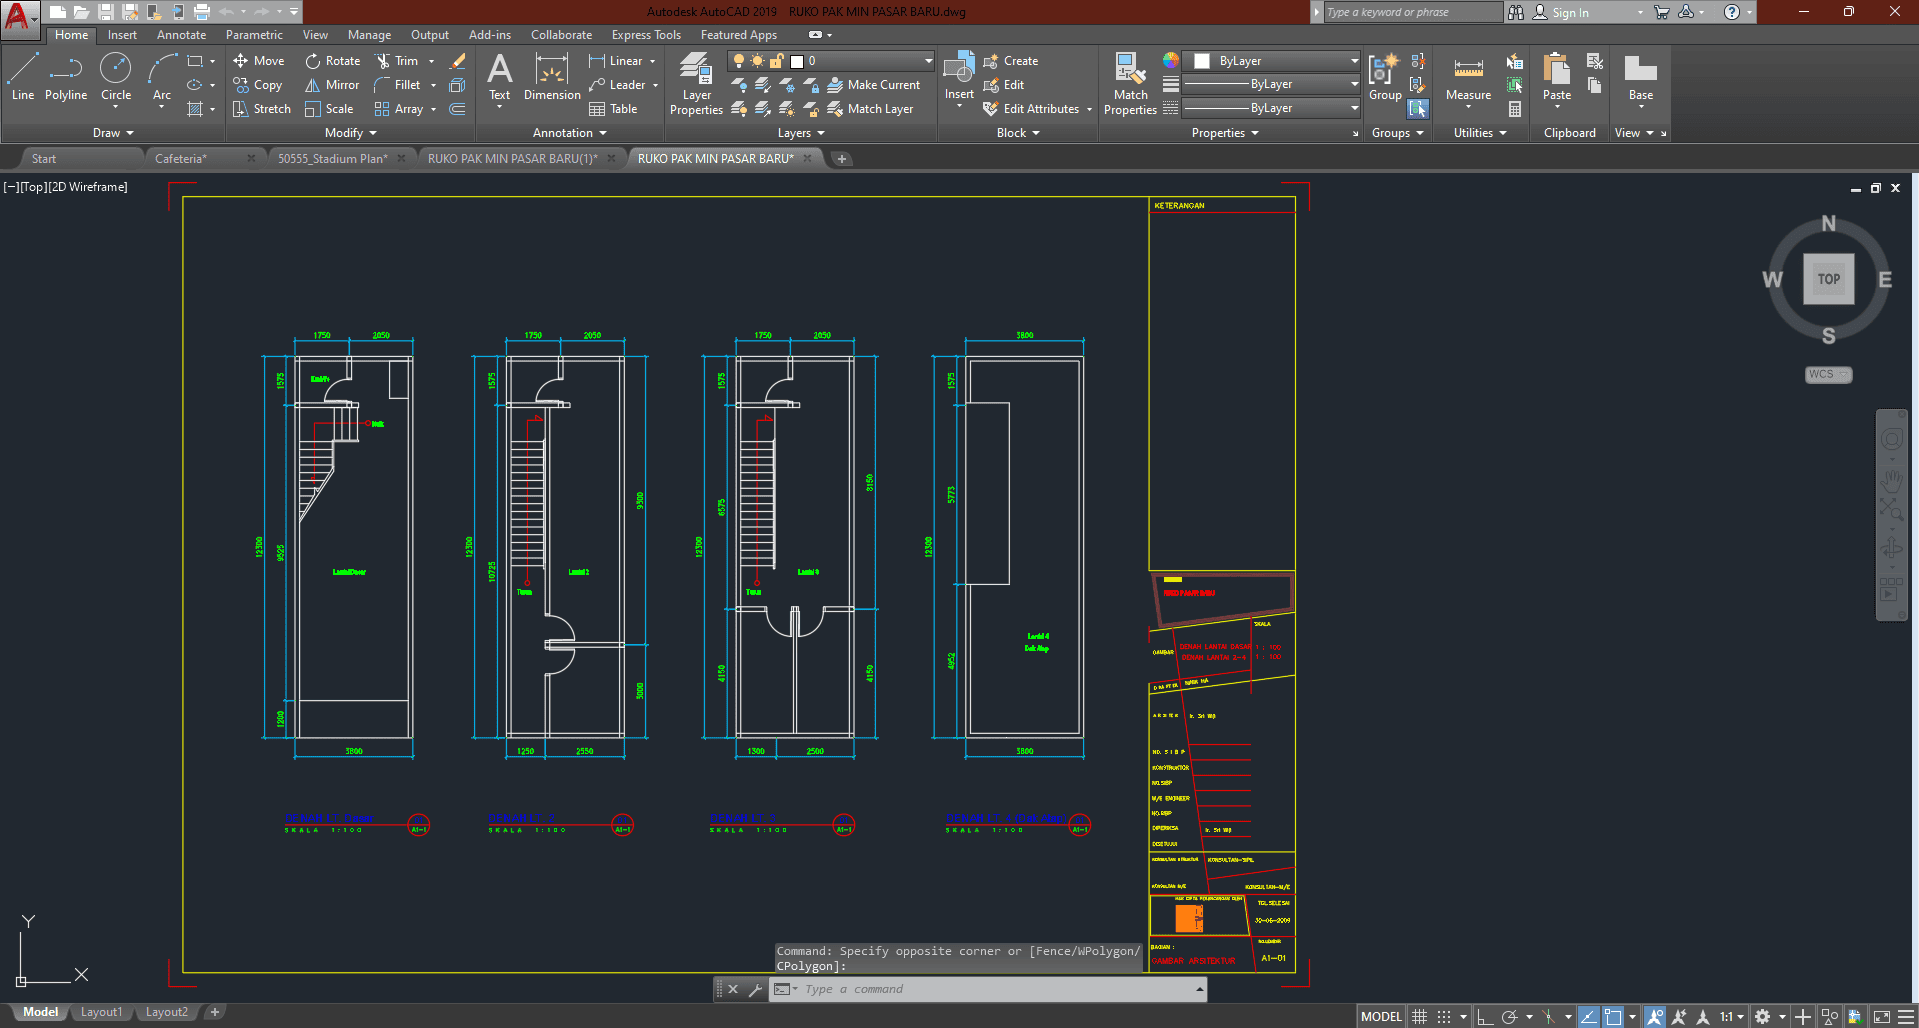Image resolution: width=1919 pixels, height=1028 pixels.
Task: Toggle annotation visibility in status bar
Action: click(1655, 1017)
